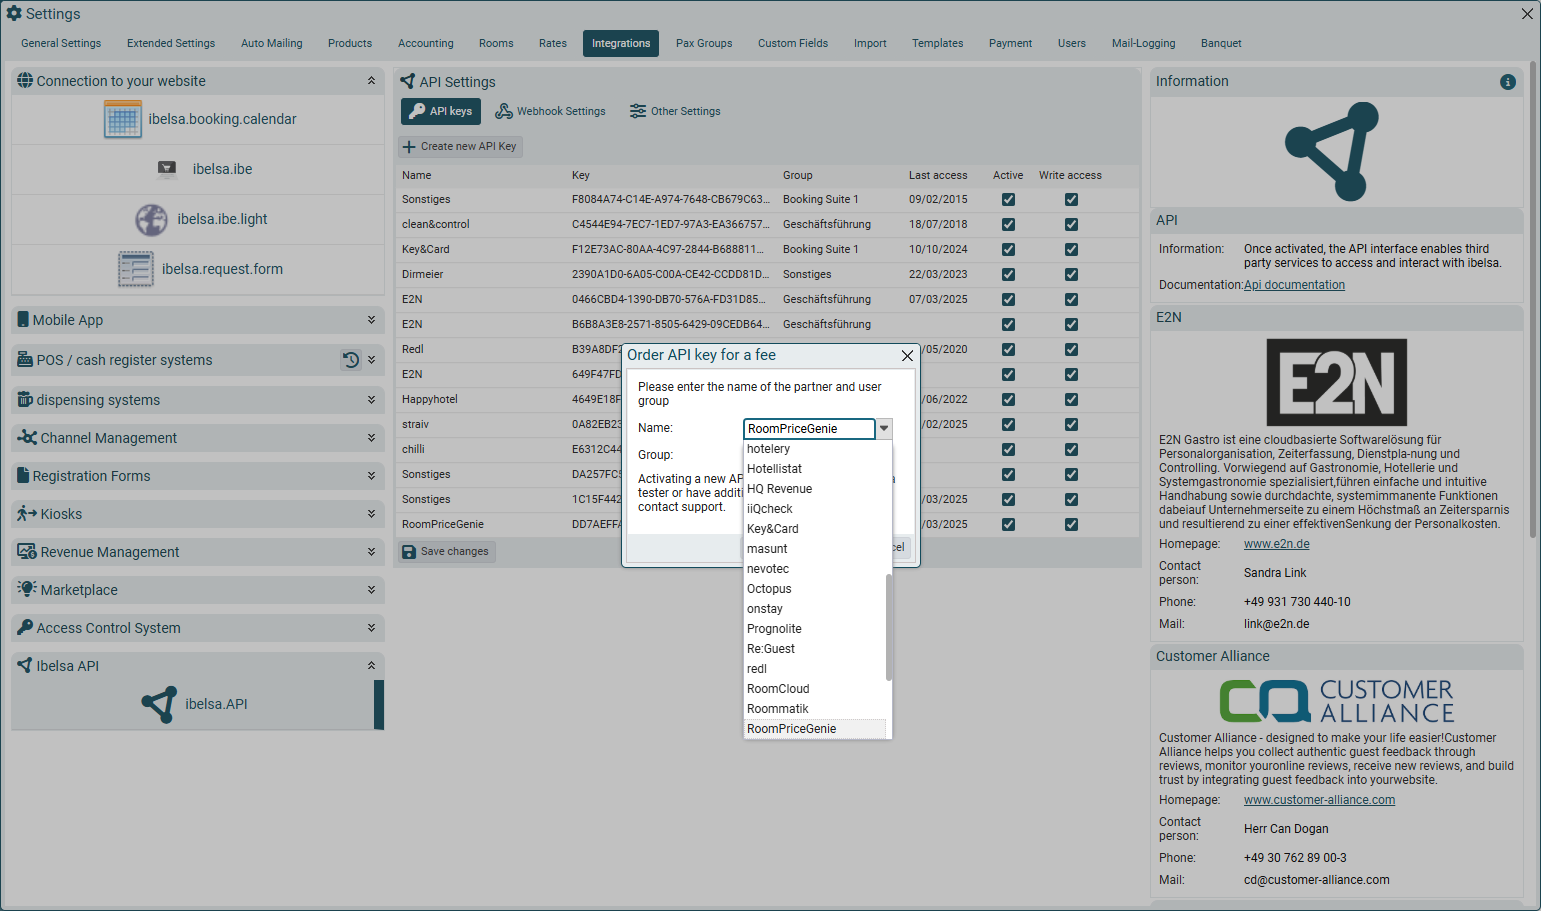Click the blue information icon
Screen dimensions: 1541x911
click(x=1508, y=82)
